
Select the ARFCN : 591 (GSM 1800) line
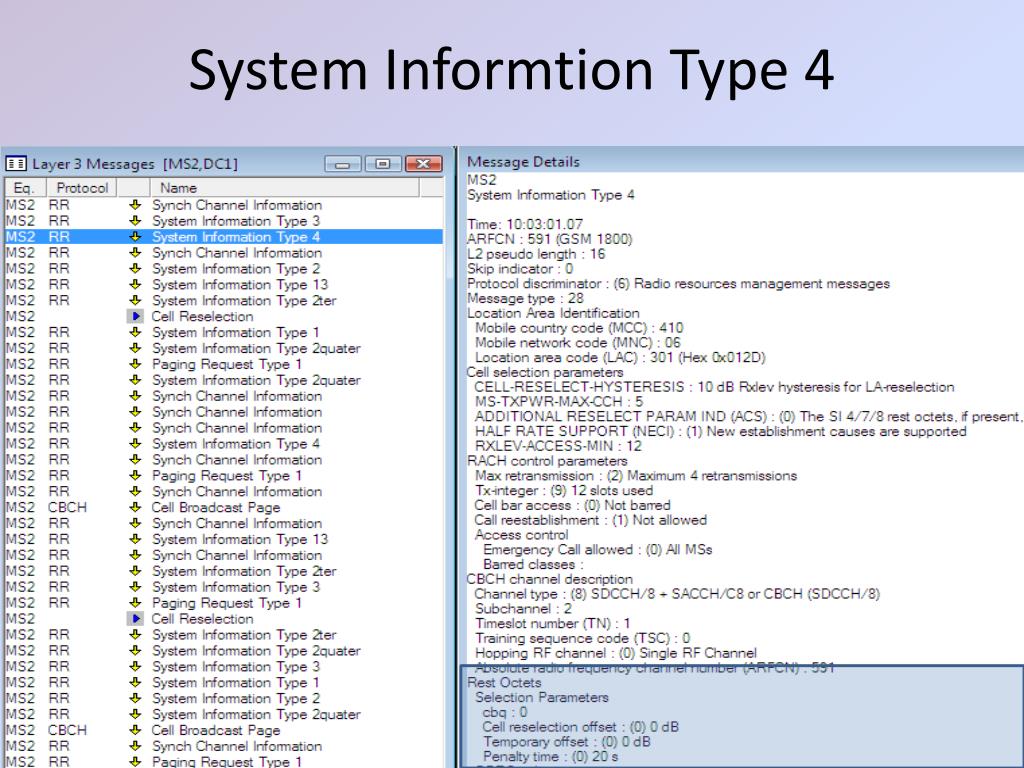click(x=550, y=239)
